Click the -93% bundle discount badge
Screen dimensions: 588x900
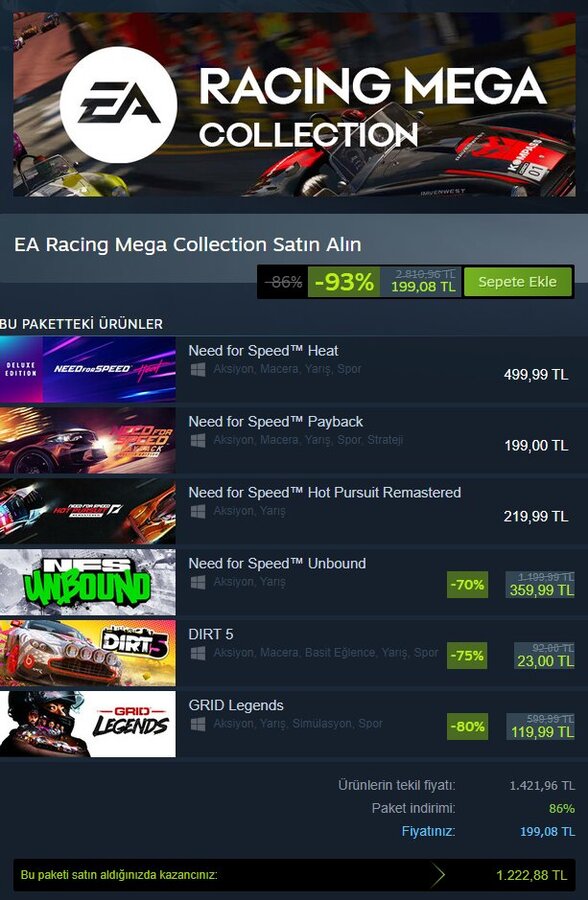[344, 282]
